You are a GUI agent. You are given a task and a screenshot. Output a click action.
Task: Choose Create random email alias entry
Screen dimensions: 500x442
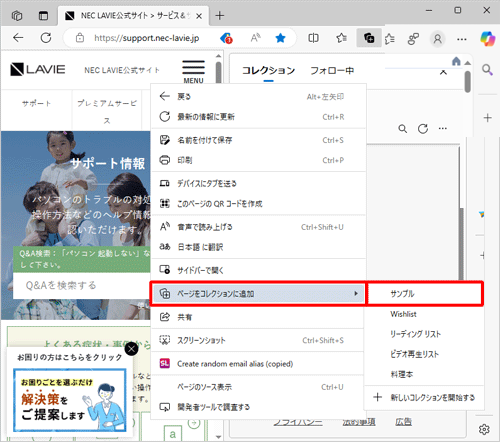(258, 364)
